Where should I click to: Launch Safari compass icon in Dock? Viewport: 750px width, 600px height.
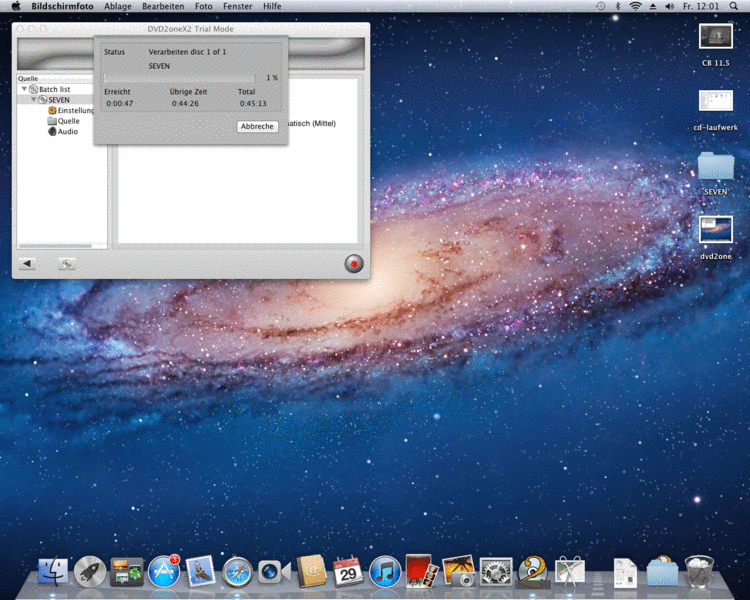[237, 572]
